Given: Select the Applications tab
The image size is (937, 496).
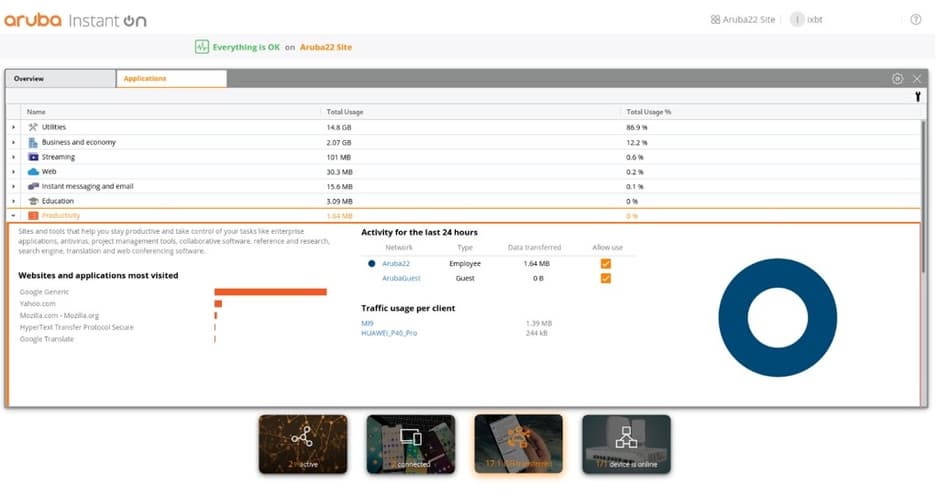Looking at the screenshot, I should pos(172,78).
